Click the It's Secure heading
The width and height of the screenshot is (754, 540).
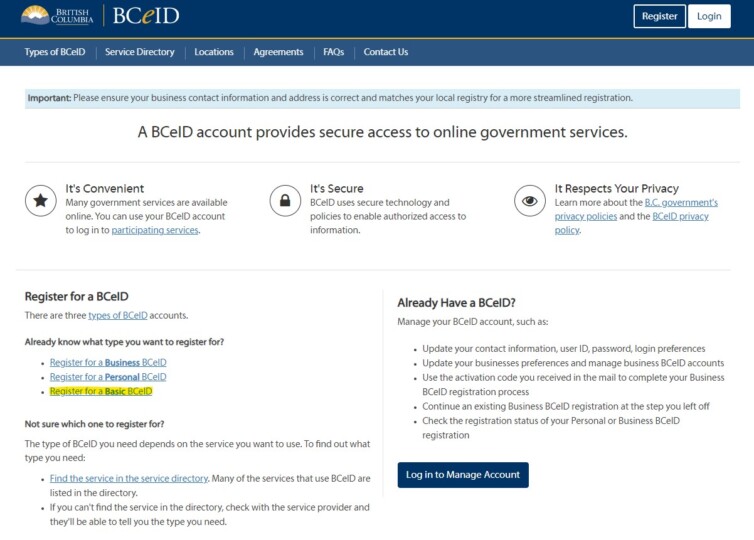(337, 188)
